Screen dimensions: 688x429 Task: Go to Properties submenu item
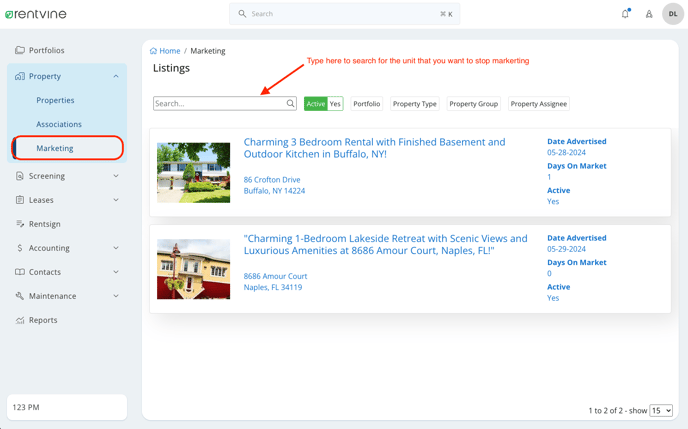(x=55, y=100)
